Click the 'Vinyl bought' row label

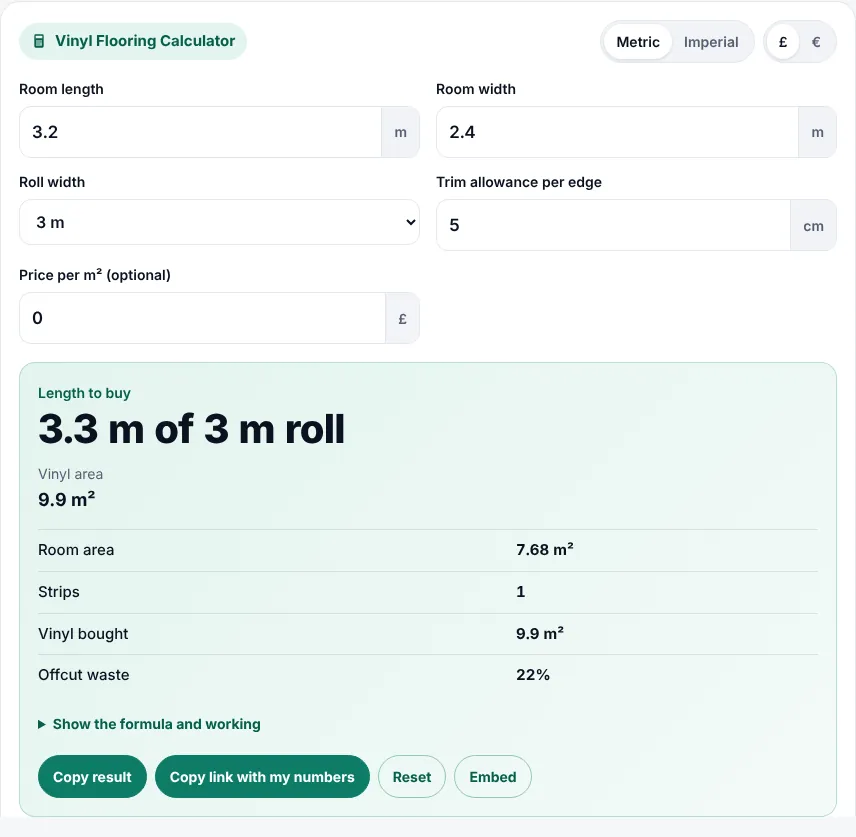83,633
